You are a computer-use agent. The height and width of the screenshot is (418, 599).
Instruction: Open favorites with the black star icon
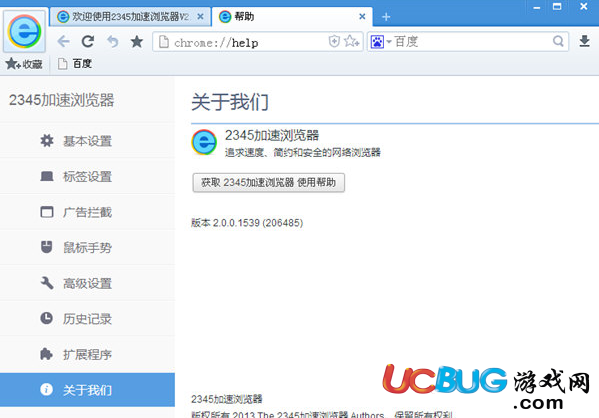[x=137, y=41]
